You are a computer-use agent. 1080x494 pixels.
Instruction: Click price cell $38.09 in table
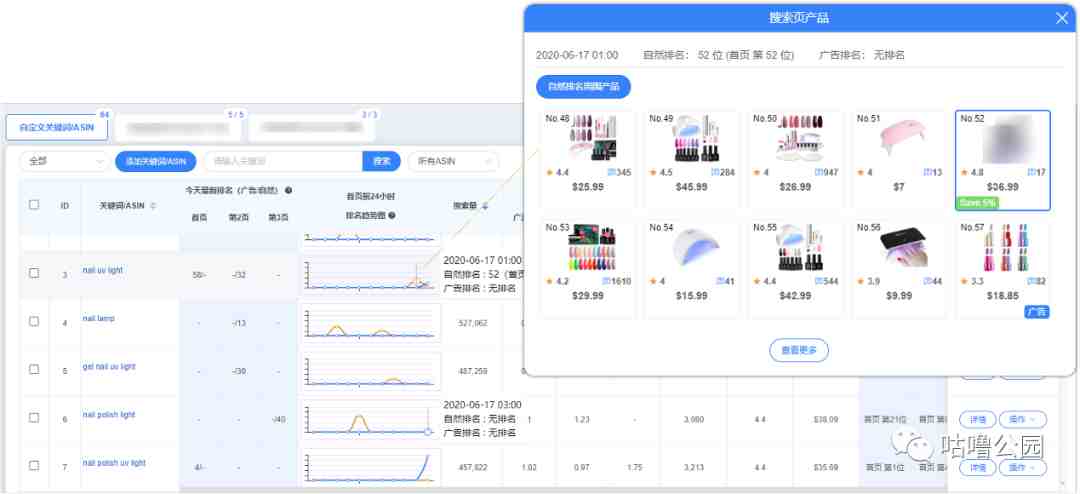[826, 419]
